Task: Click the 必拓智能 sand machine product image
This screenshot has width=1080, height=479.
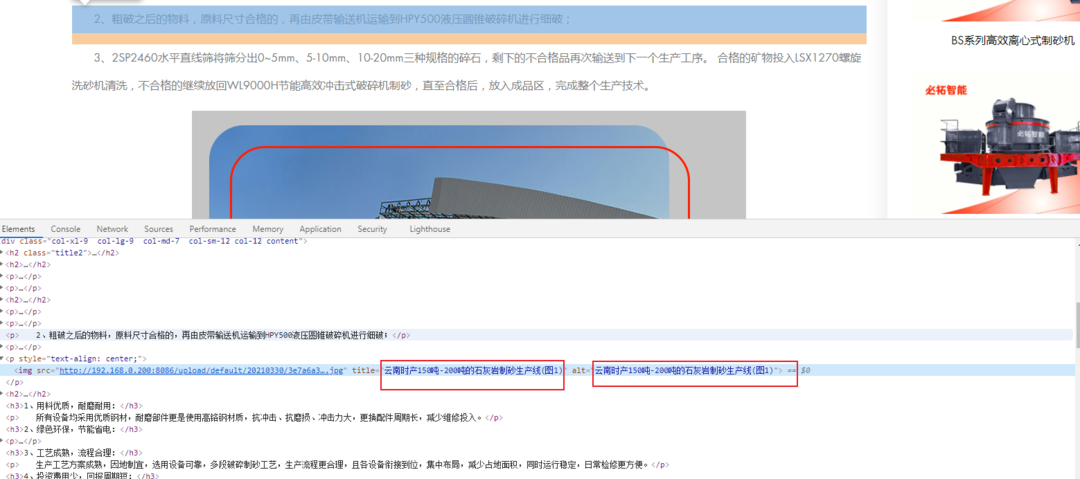Action: point(1000,140)
